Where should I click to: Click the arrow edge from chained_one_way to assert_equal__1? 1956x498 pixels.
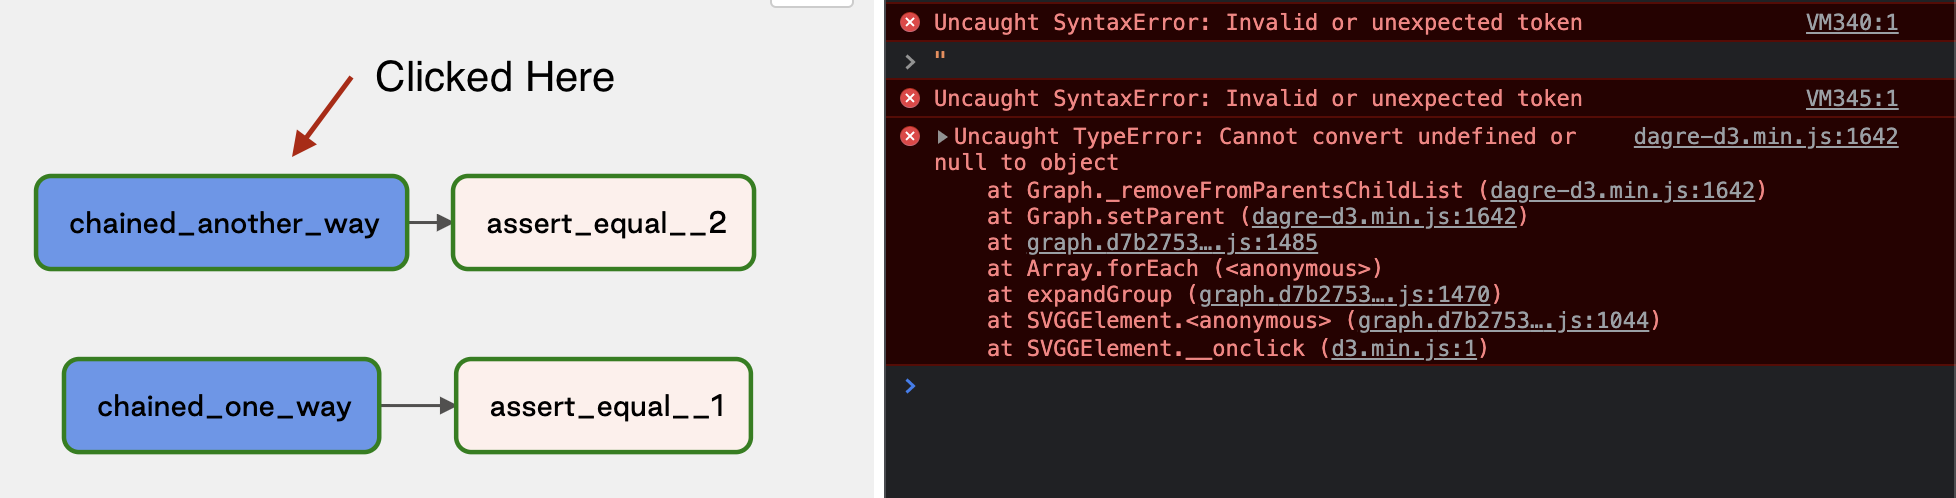click(418, 406)
